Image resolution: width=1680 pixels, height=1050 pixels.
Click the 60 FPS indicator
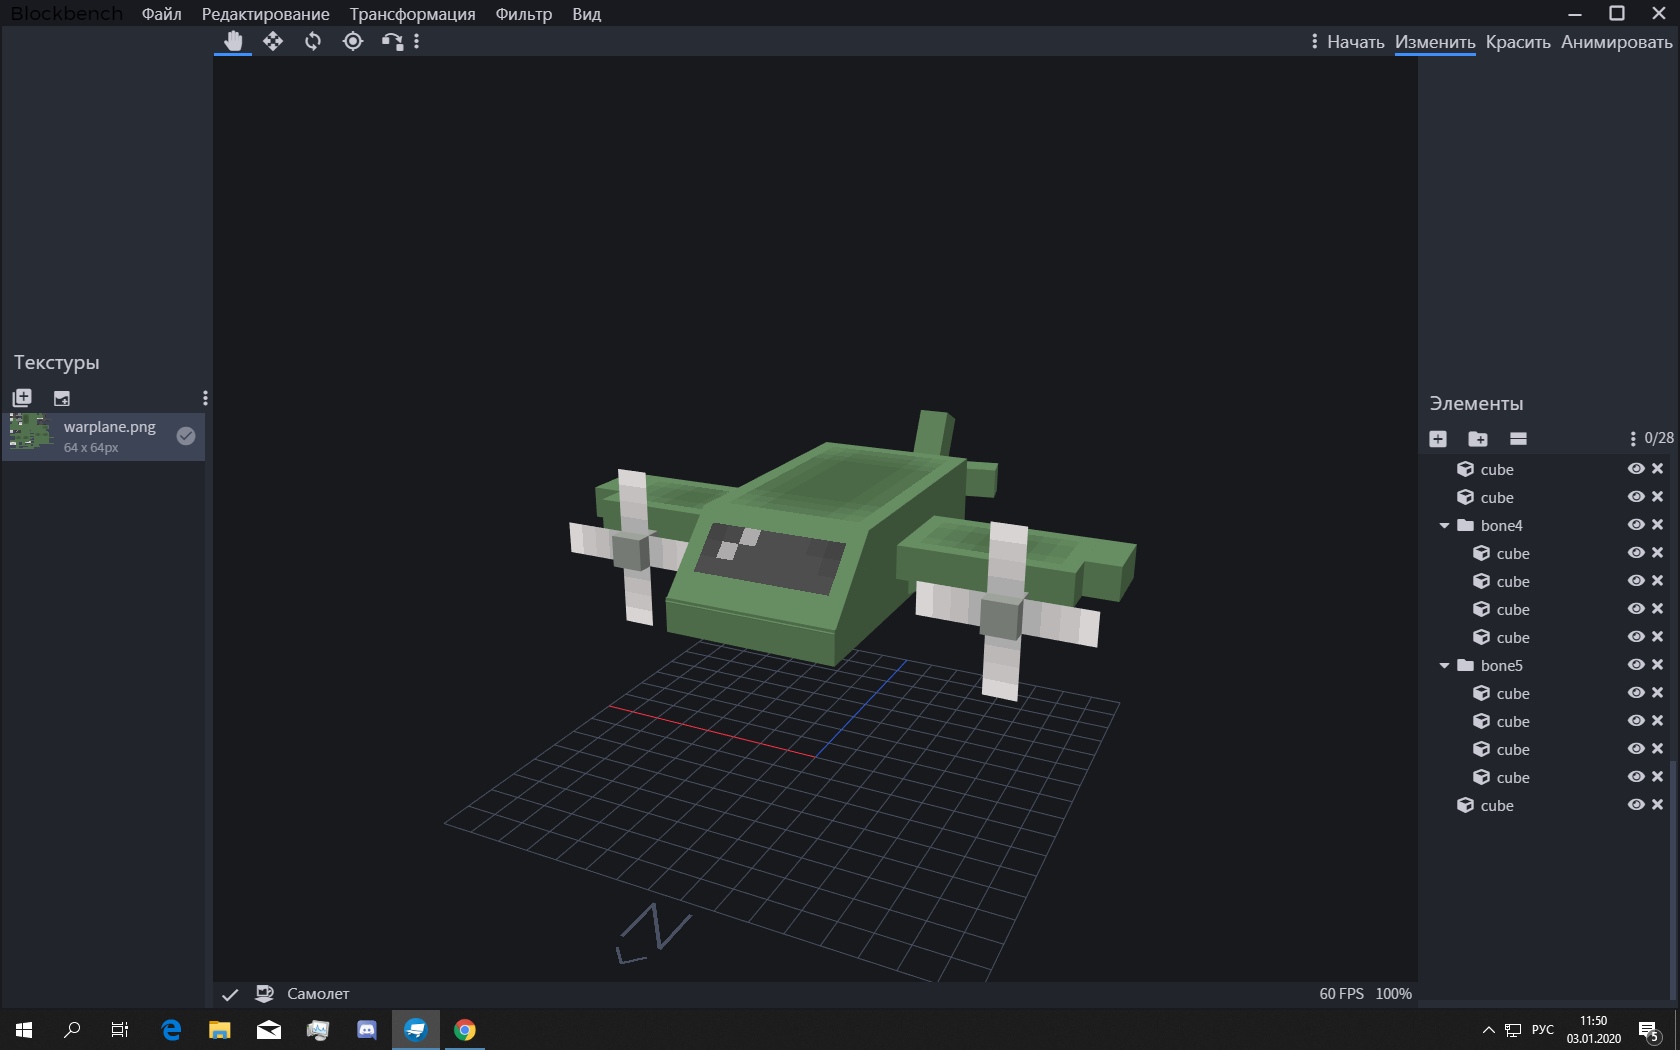pos(1341,994)
